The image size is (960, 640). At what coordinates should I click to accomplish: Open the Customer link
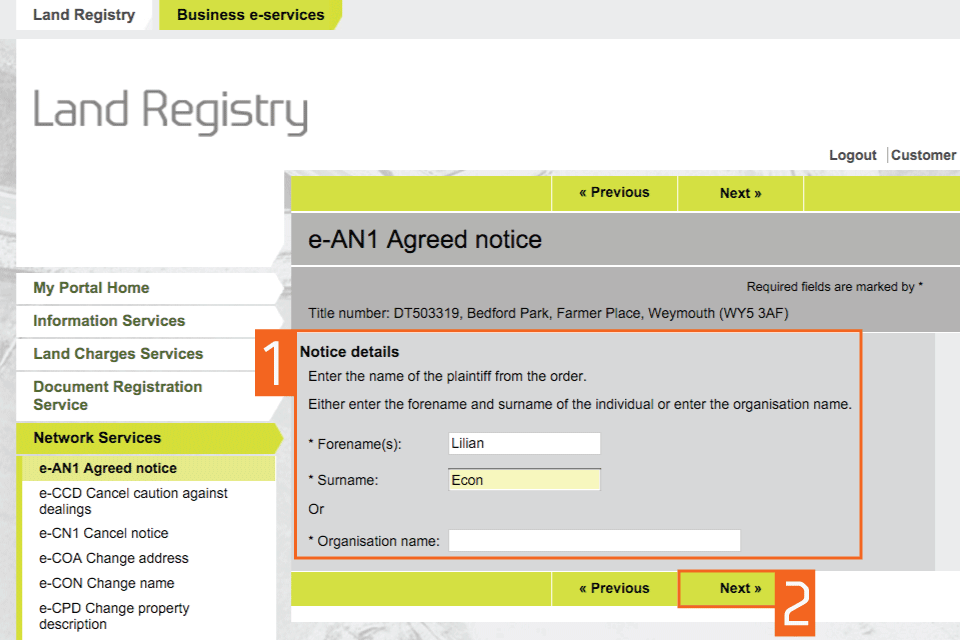pyautogui.click(x=923, y=155)
